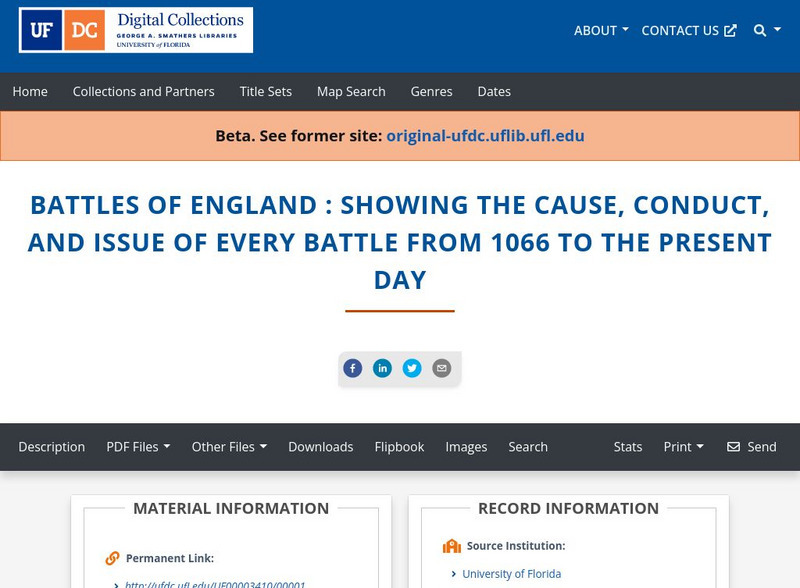Expand the ABOUT dropdown menu

coord(601,31)
